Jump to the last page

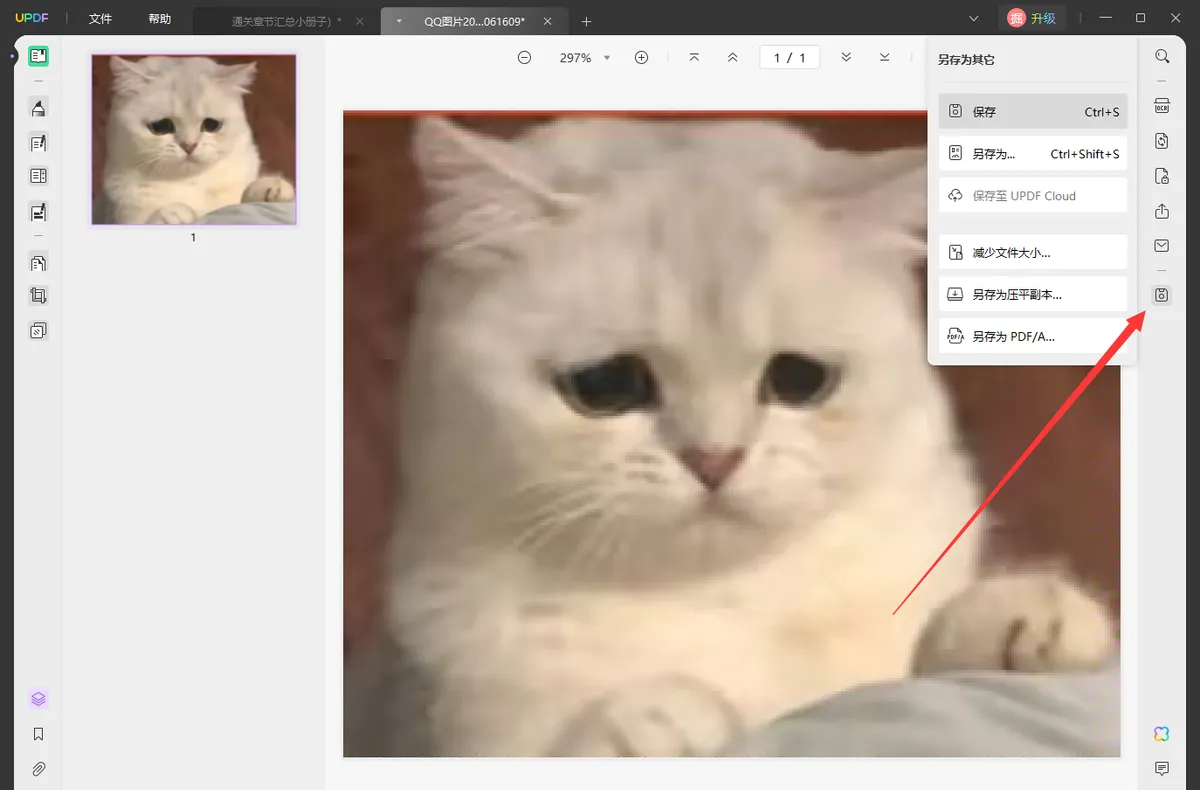pyautogui.click(x=885, y=58)
